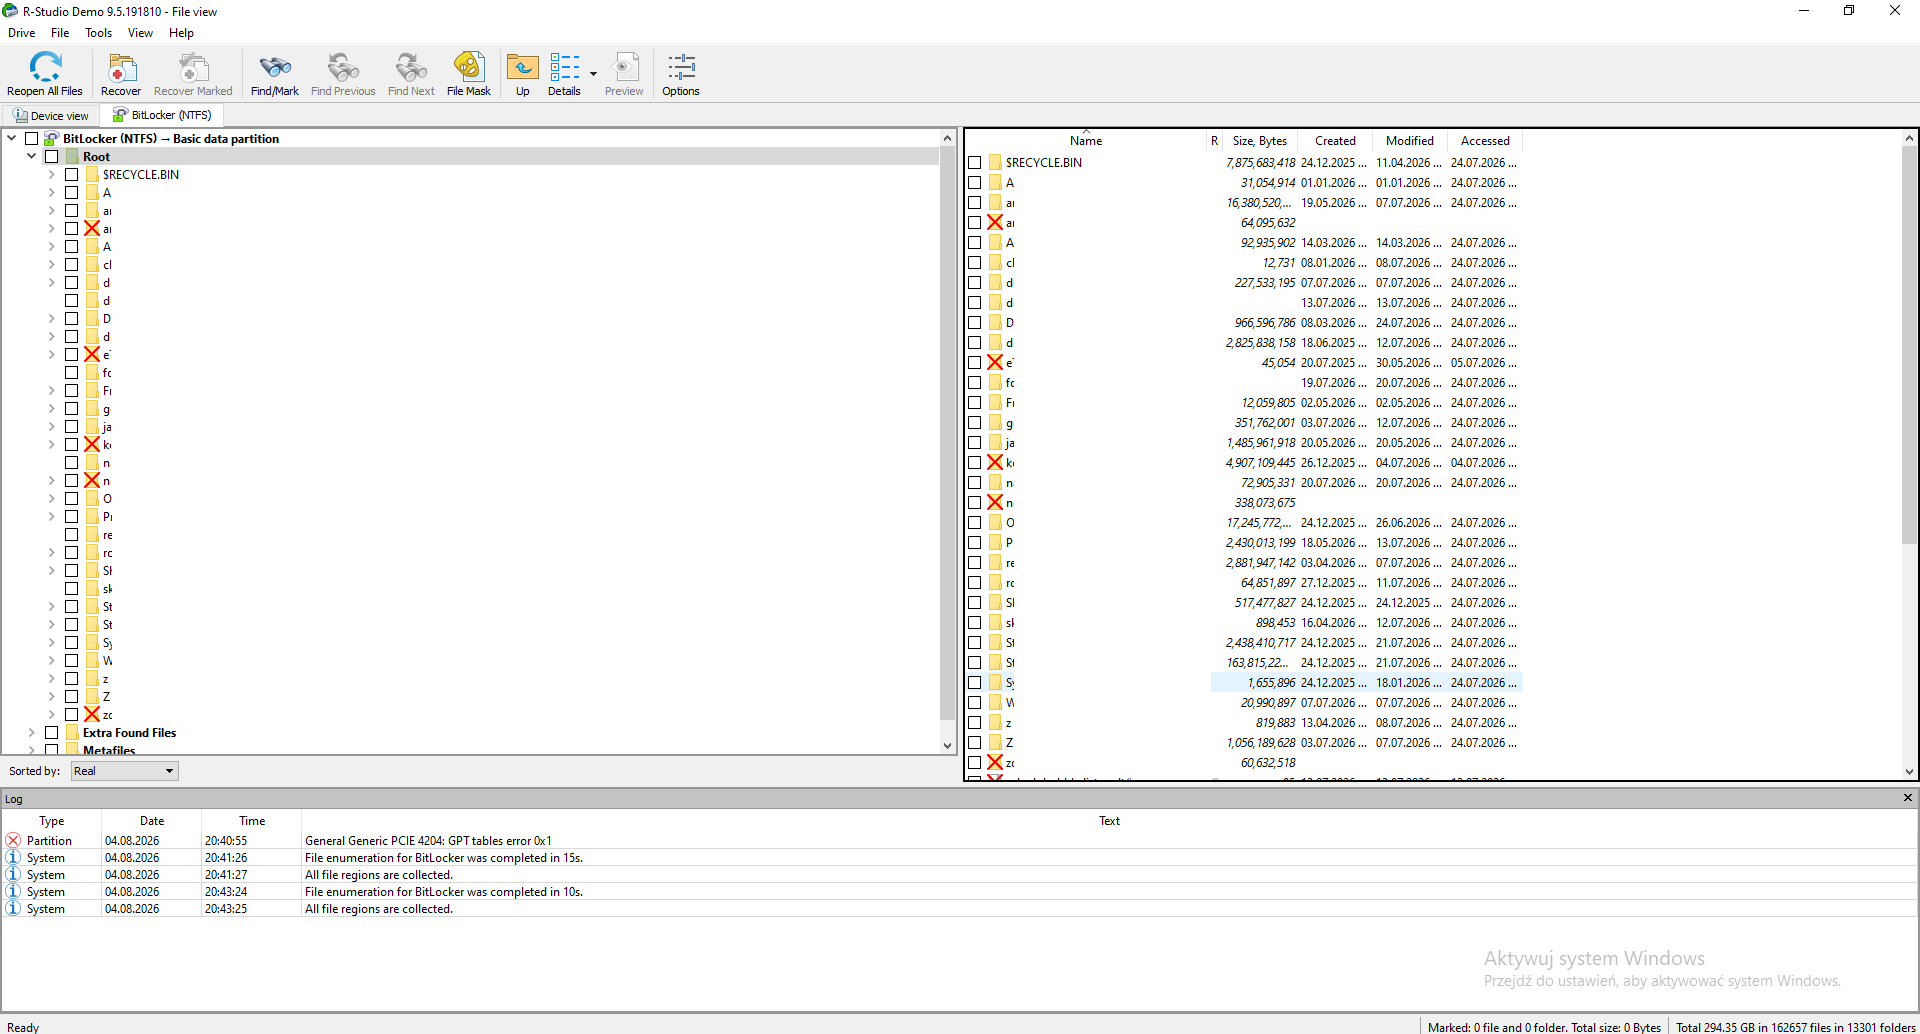1920x1034 pixels.
Task: Click the Find Next icon
Action: click(411, 67)
